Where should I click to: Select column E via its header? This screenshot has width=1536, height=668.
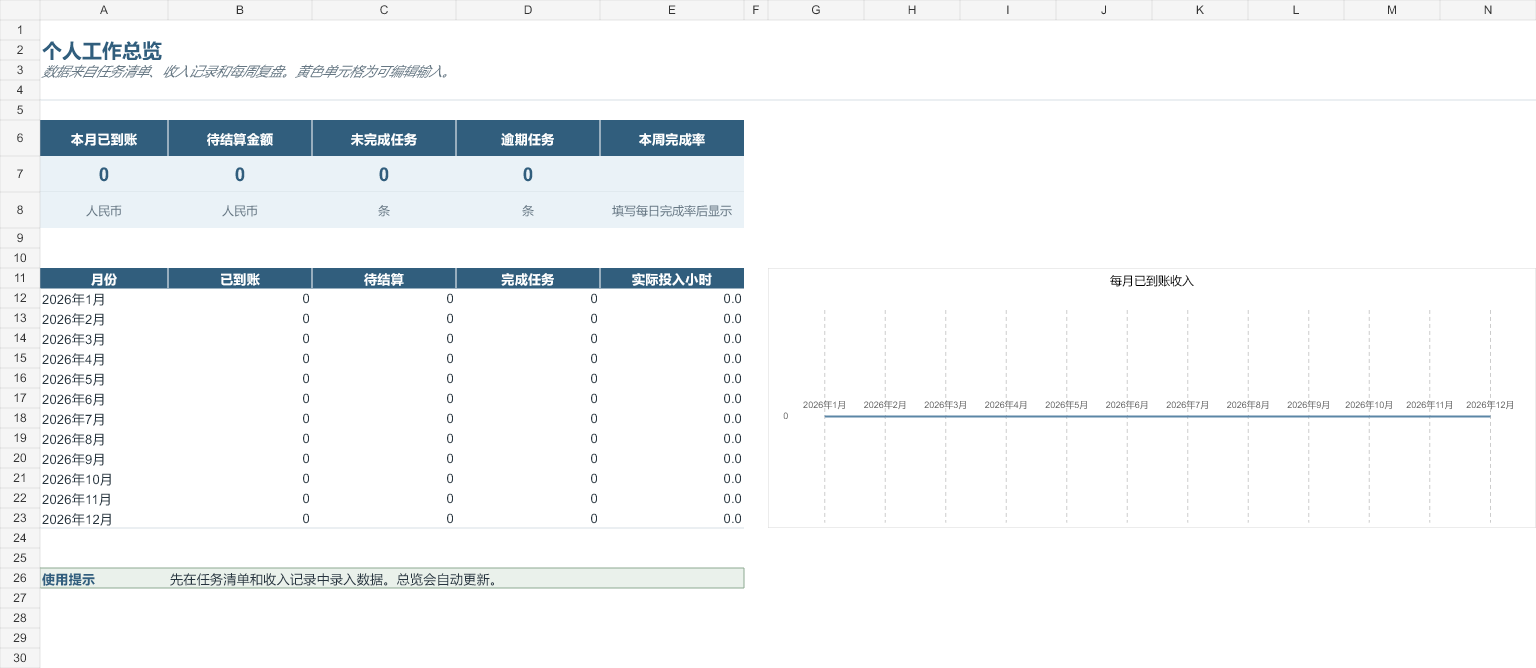[x=672, y=10]
